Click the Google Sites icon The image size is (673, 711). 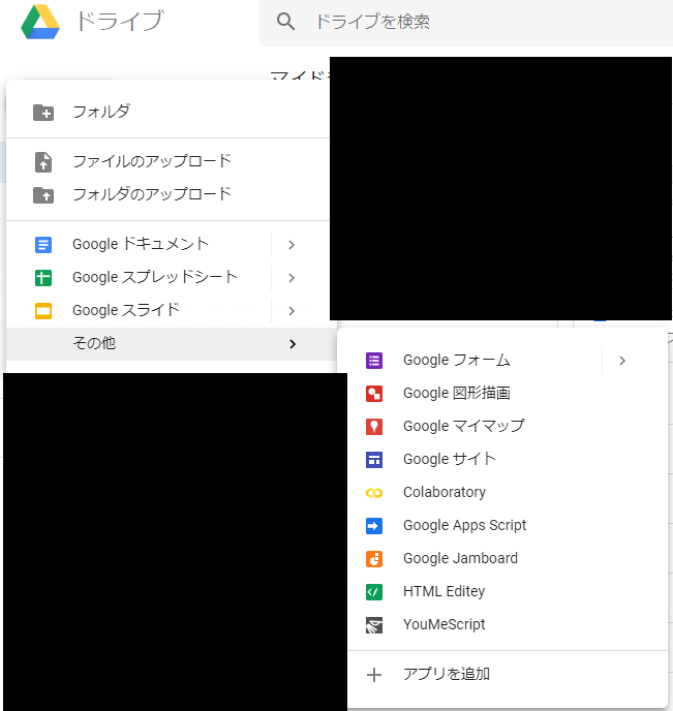[x=374, y=460]
